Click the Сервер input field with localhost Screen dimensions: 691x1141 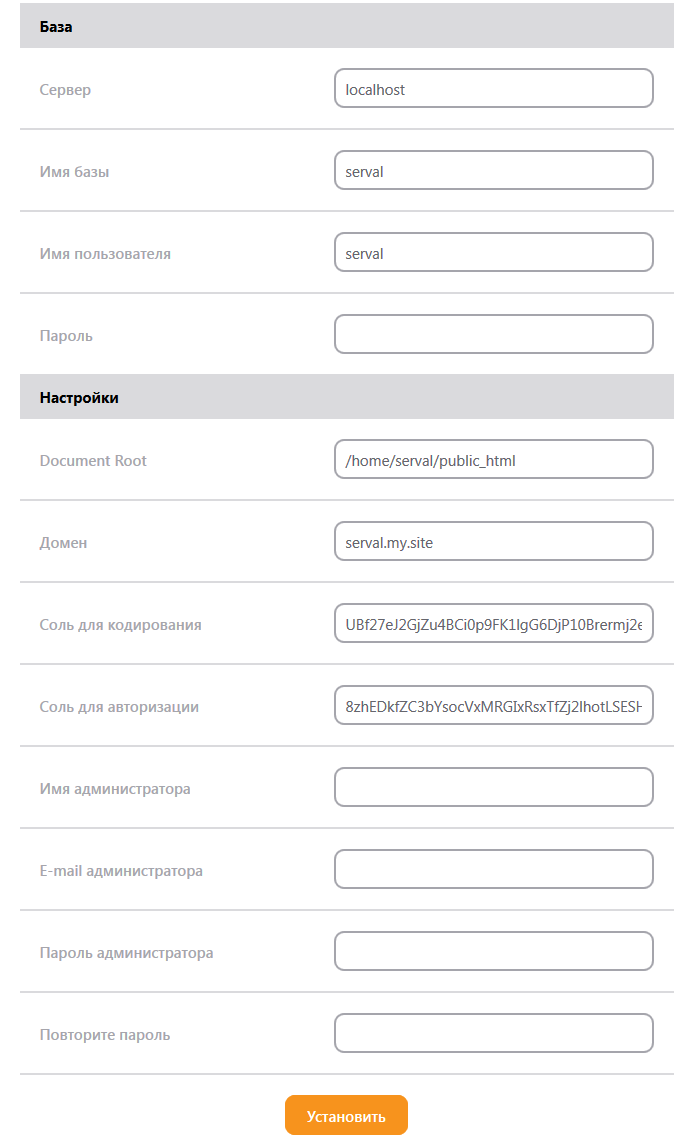pyautogui.click(x=494, y=88)
